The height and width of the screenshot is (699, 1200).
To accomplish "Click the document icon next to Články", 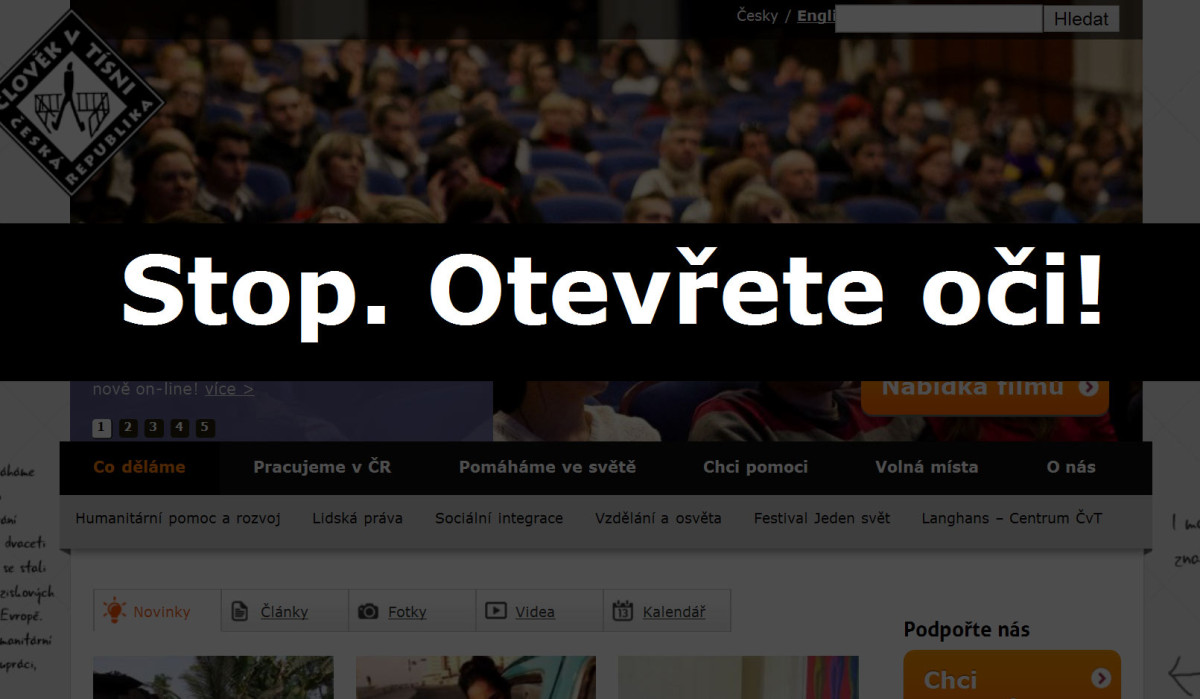I will click(240, 611).
